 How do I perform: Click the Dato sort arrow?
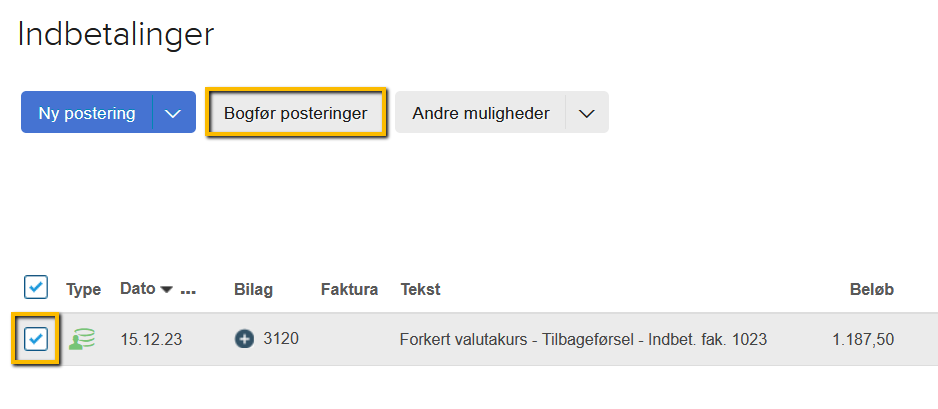click(166, 290)
